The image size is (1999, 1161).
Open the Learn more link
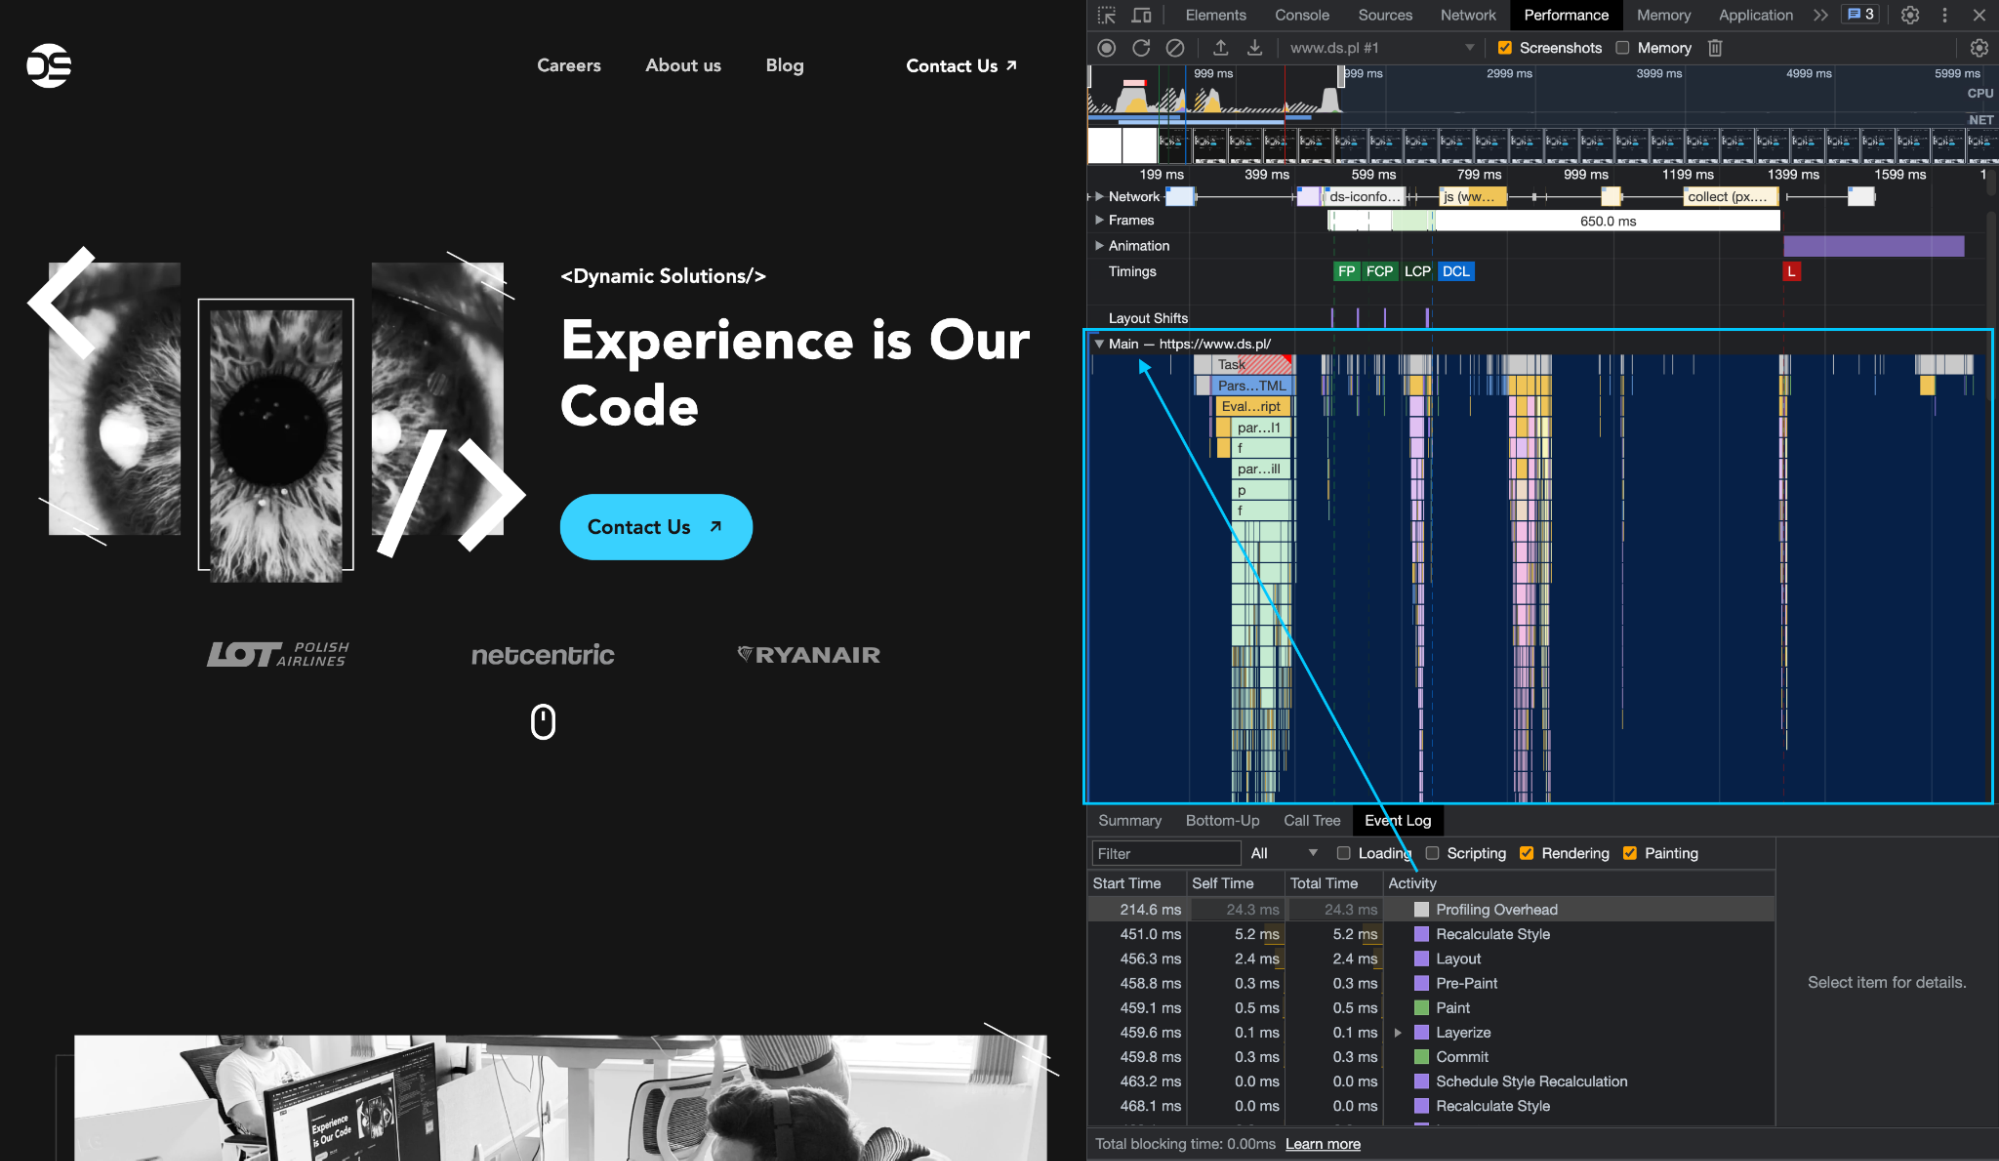click(1322, 1144)
